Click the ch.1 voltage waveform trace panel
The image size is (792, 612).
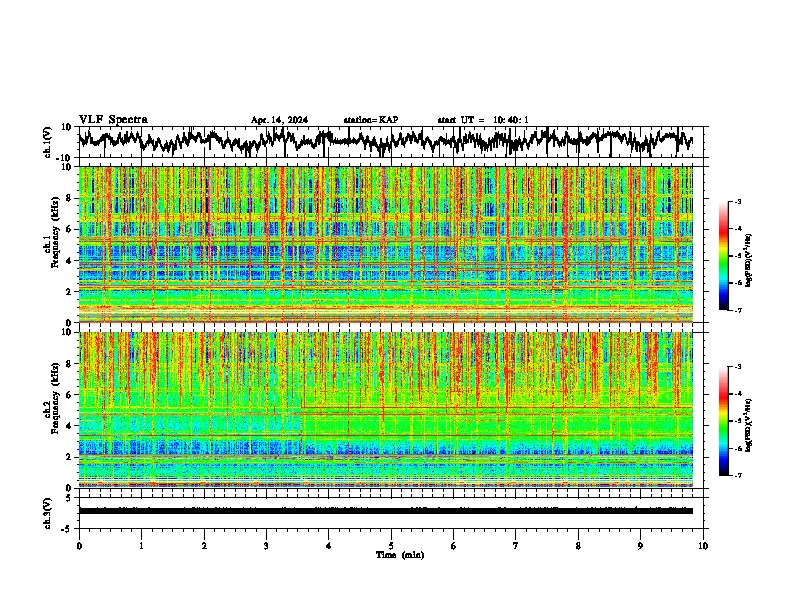click(x=393, y=142)
